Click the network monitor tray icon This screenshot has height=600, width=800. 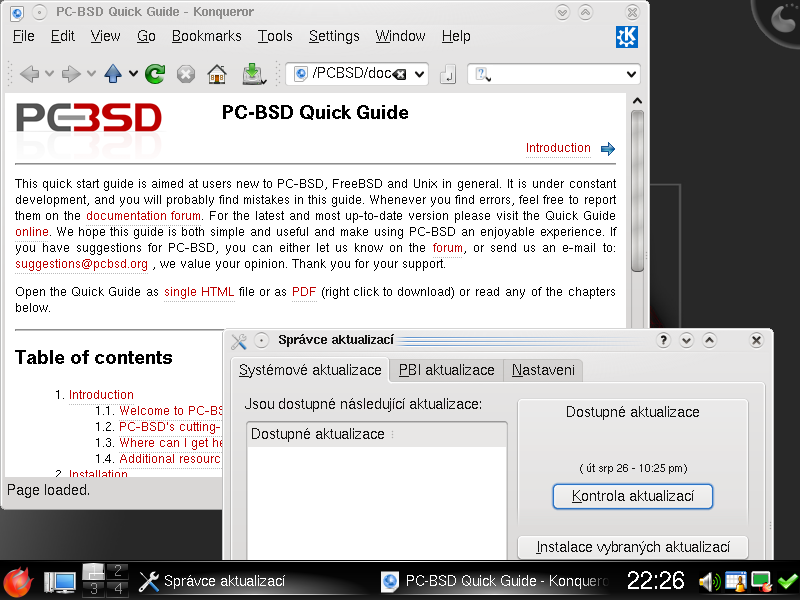(x=761, y=582)
